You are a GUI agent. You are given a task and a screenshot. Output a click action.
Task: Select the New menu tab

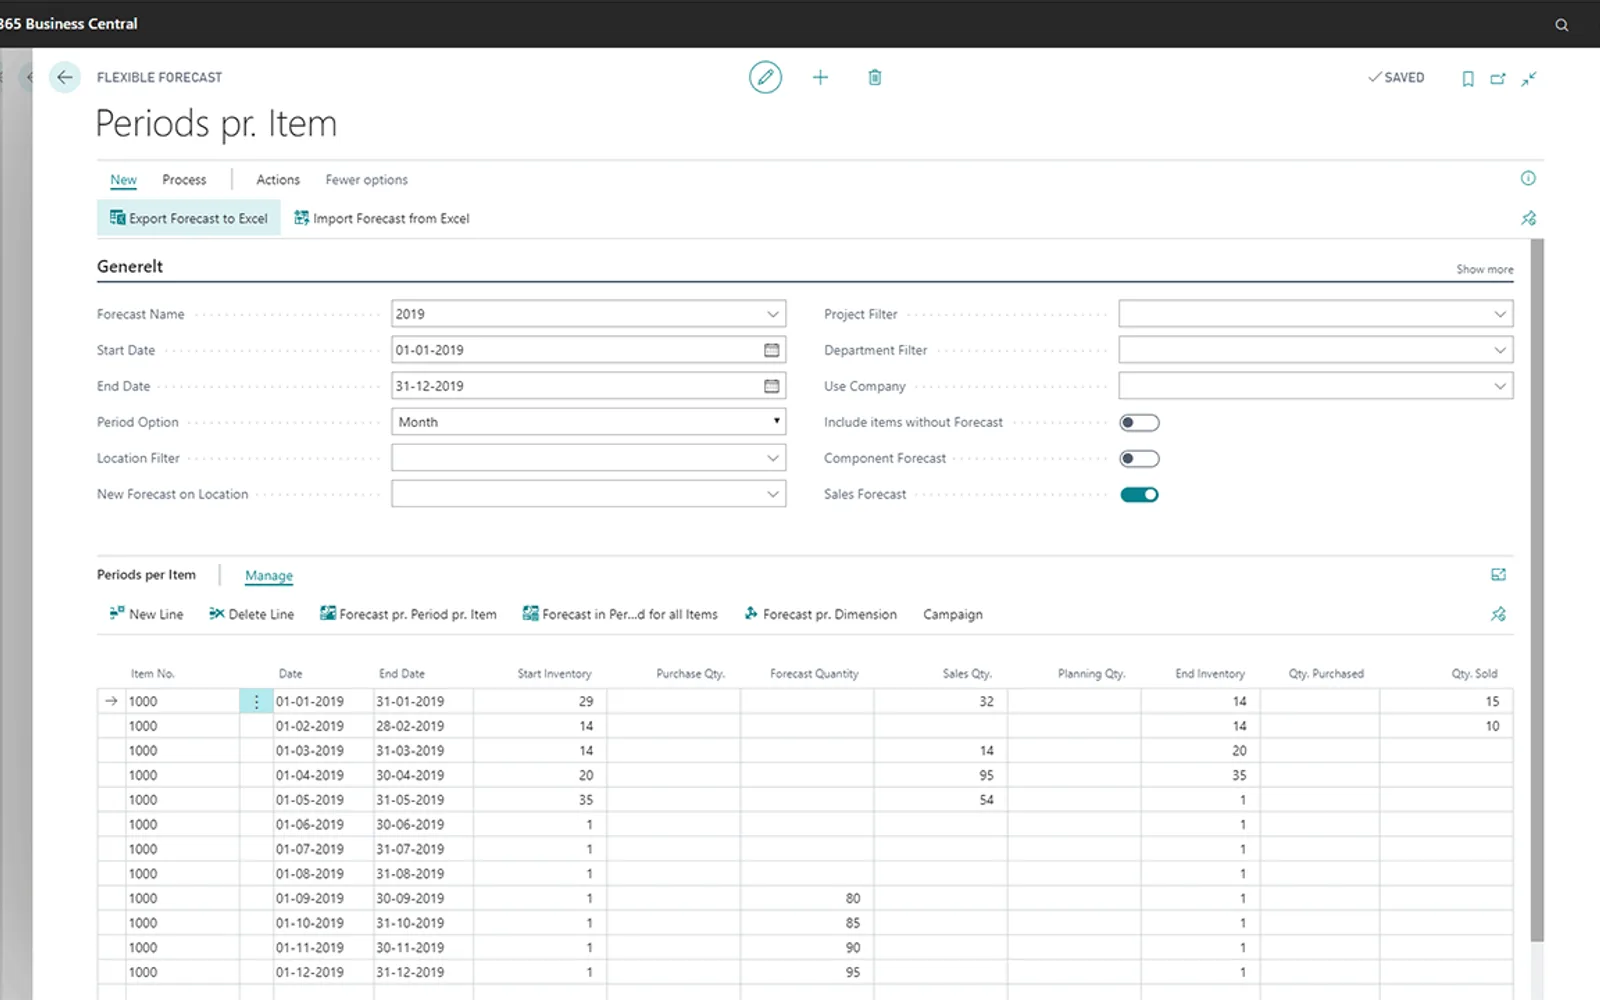(x=123, y=180)
